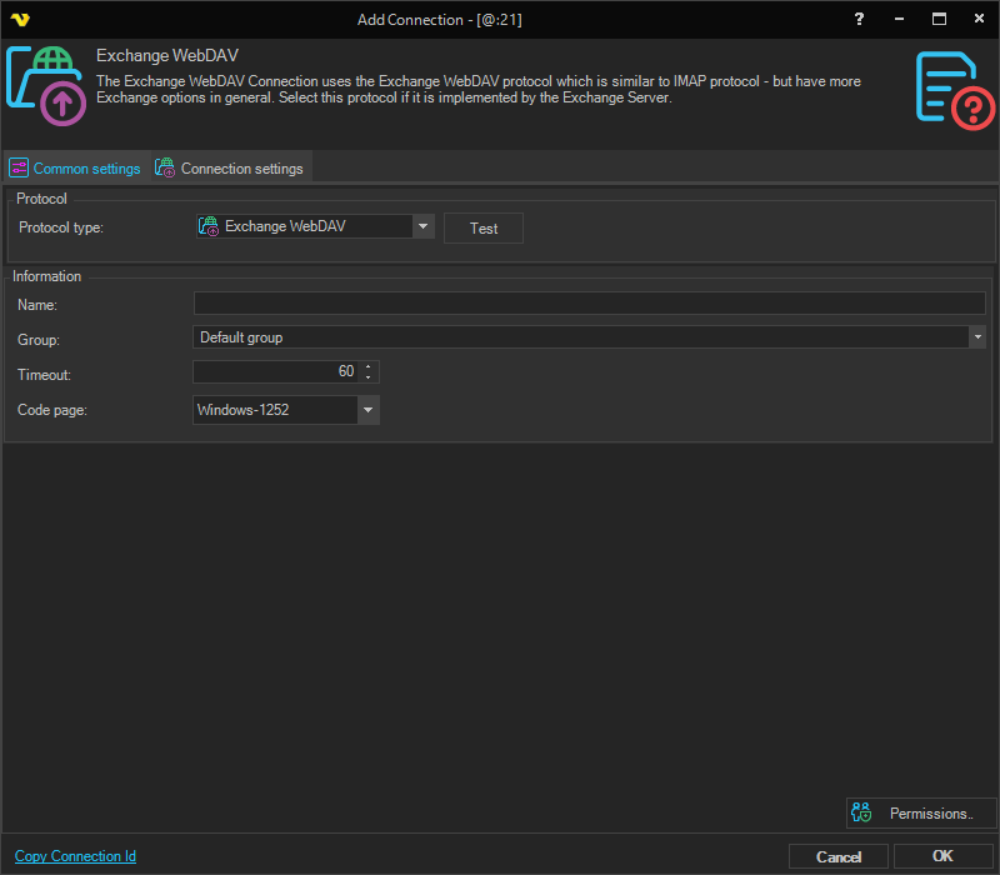The height and width of the screenshot is (875, 1000).
Task: Click the question mark help button in title bar
Action: coord(859,19)
